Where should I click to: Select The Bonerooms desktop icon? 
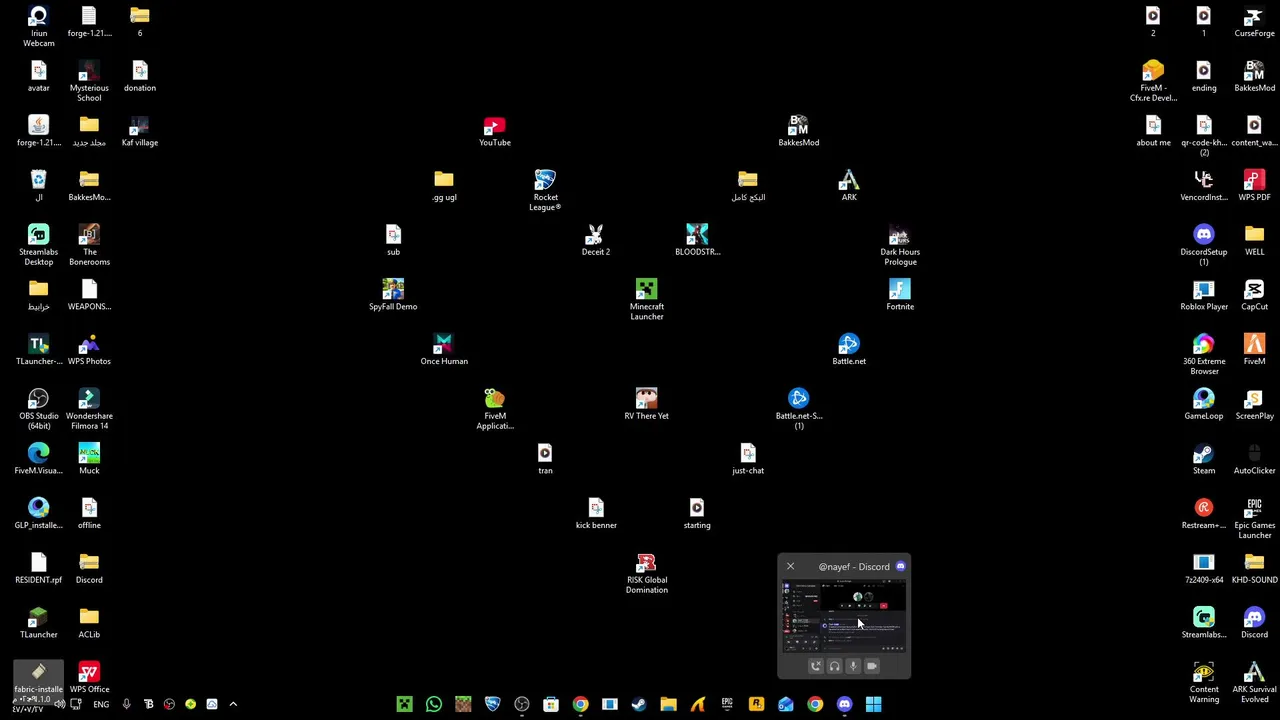click(x=89, y=245)
